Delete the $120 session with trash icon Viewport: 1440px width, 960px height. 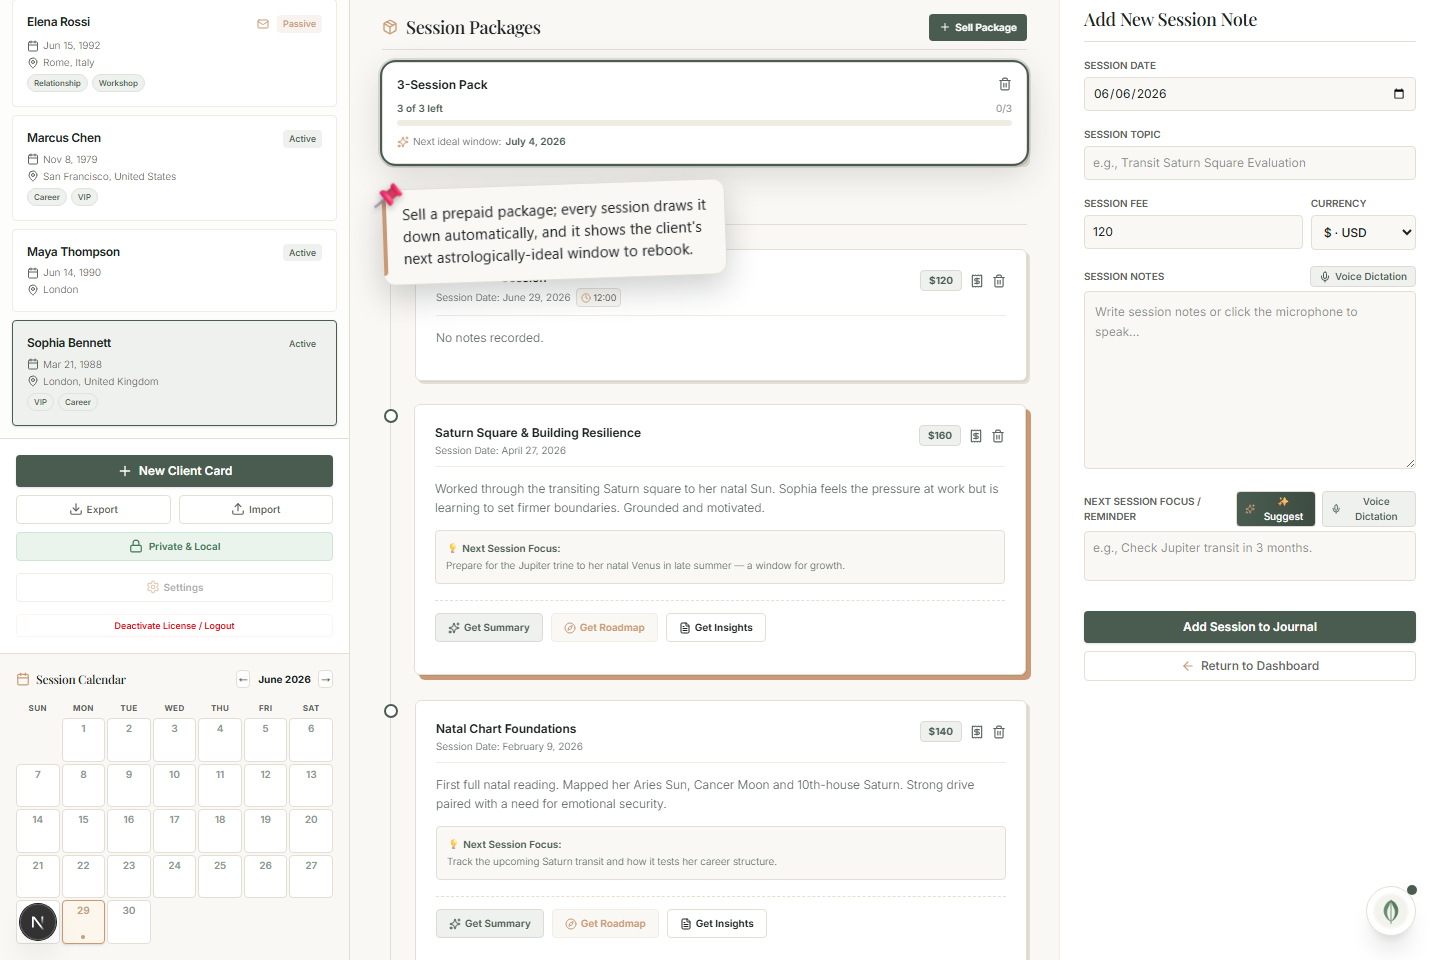point(999,281)
